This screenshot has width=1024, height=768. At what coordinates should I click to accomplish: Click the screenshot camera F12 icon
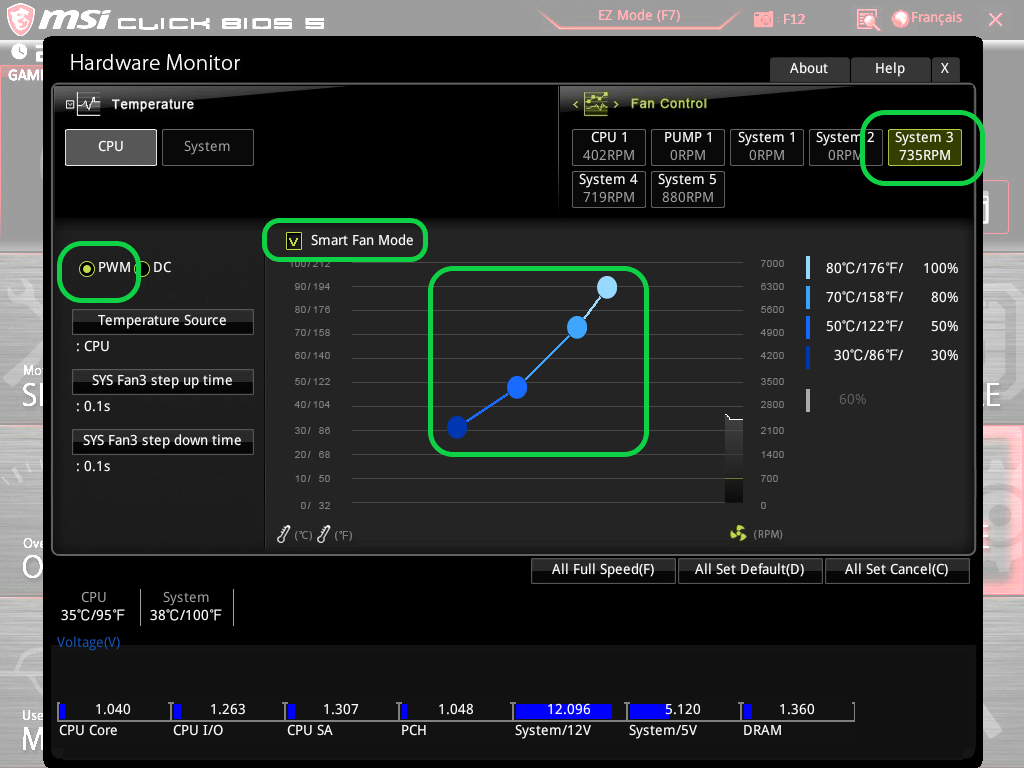click(x=763, y=20)
